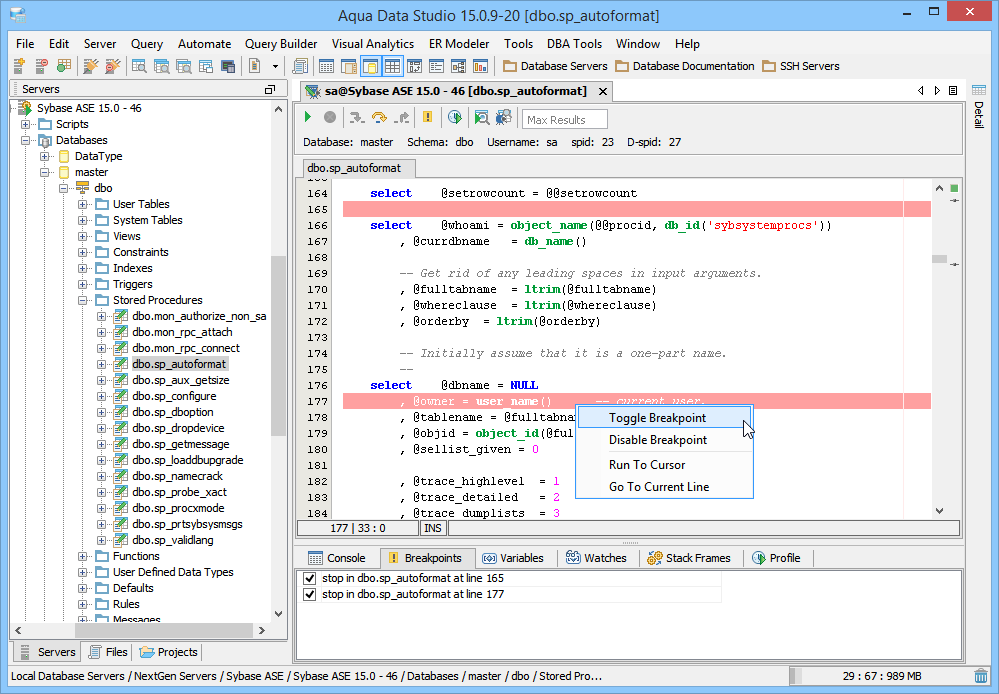Uncheck the breakpoint at line 177

309,594
